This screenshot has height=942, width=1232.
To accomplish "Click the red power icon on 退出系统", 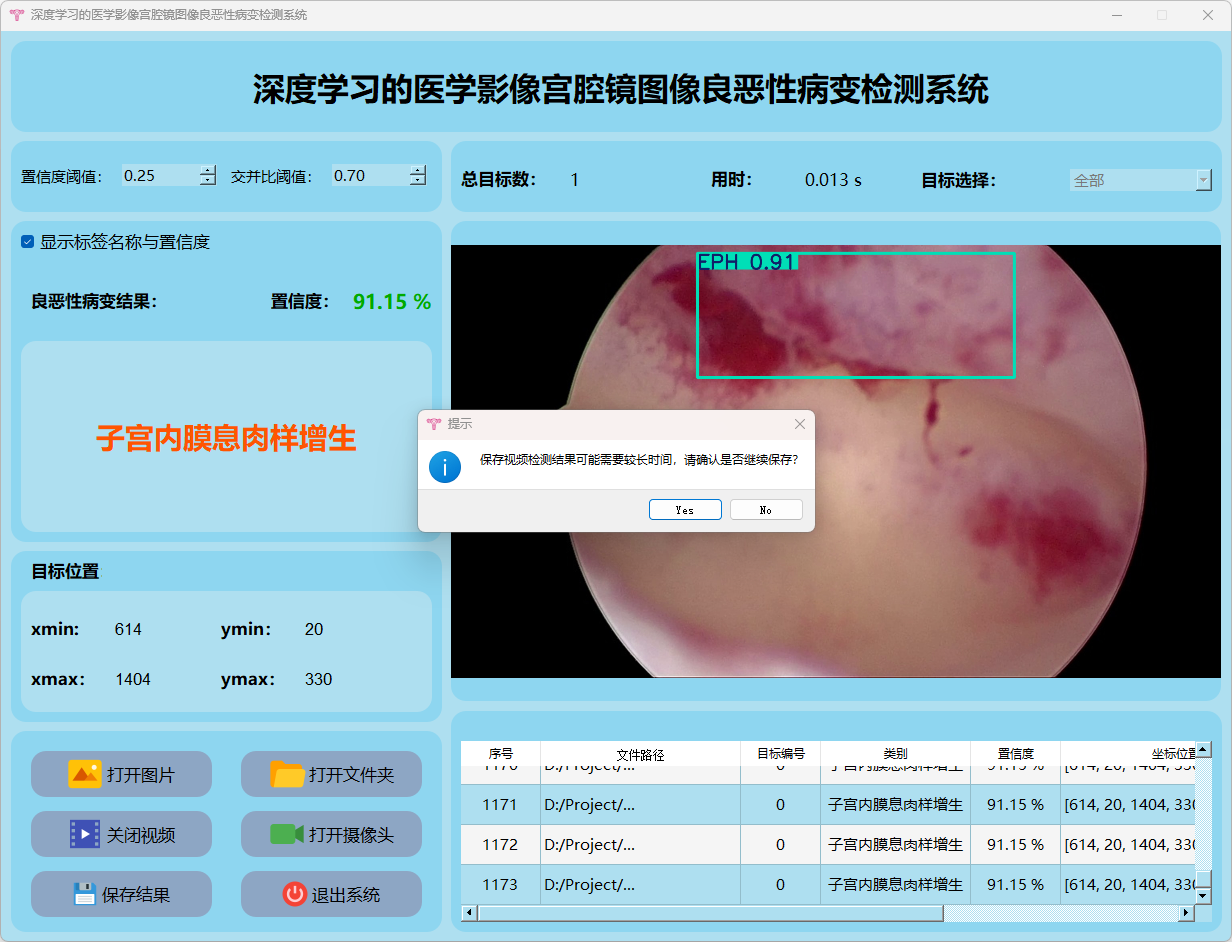I will point(294,894).
